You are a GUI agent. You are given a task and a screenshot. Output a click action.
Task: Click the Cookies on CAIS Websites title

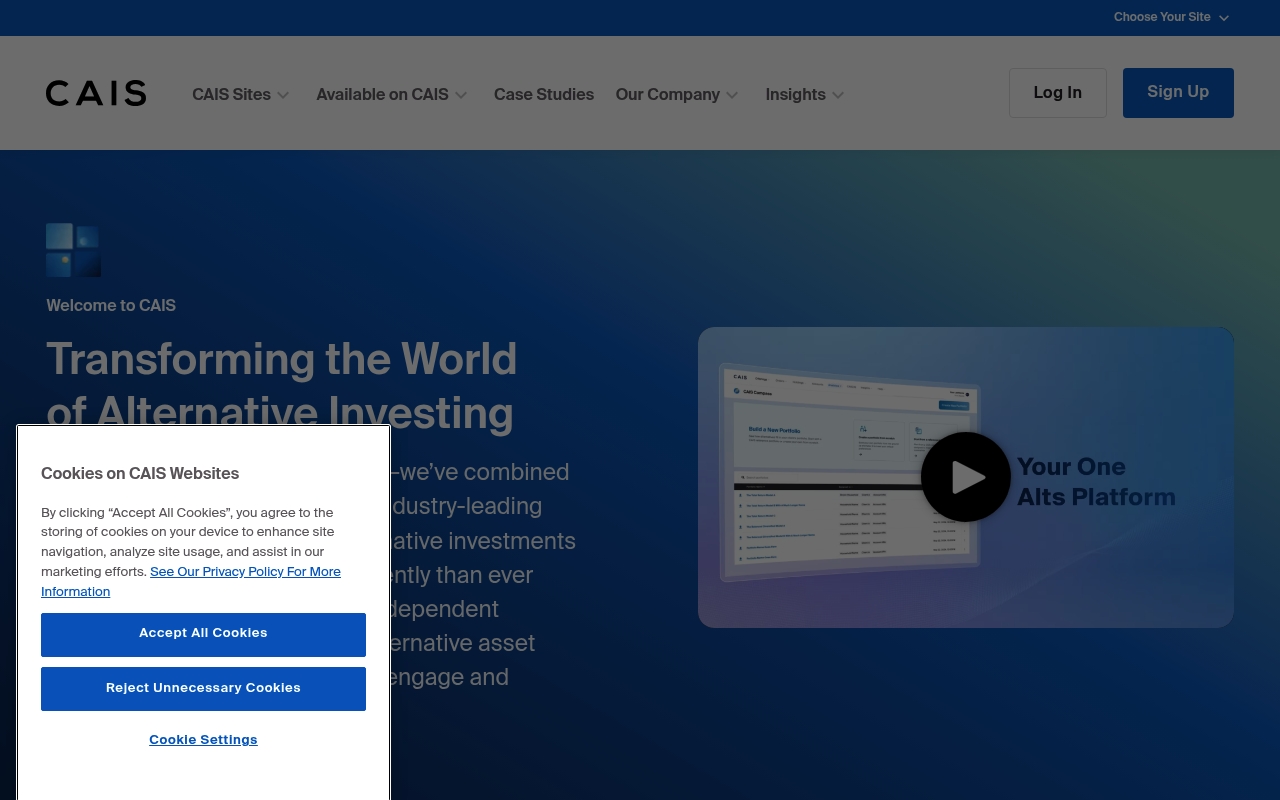[x=140, y=473]
